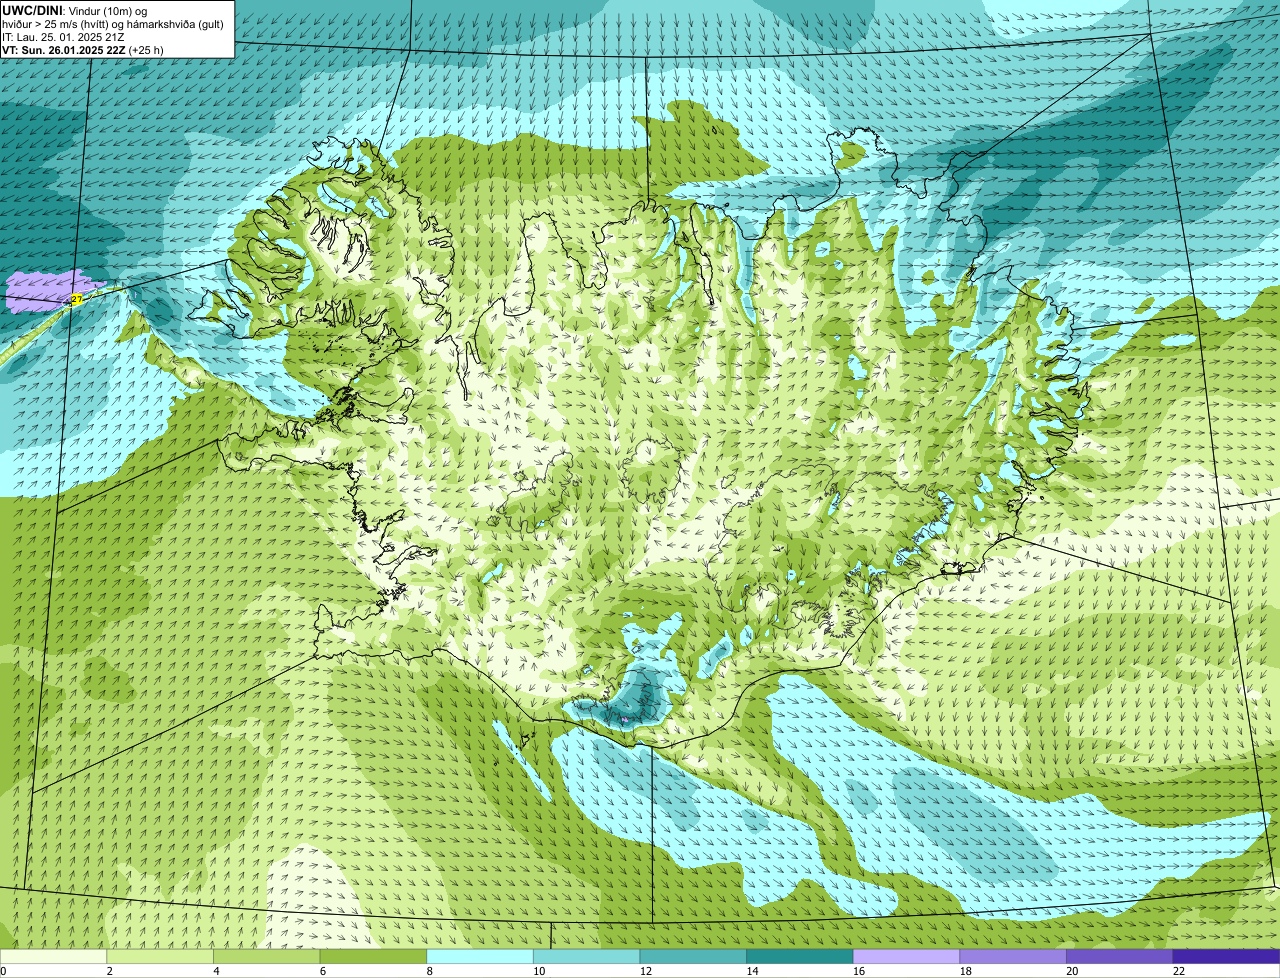Click the legend scale label '8'
This screenshot has width=1280, height=978.
429,971
